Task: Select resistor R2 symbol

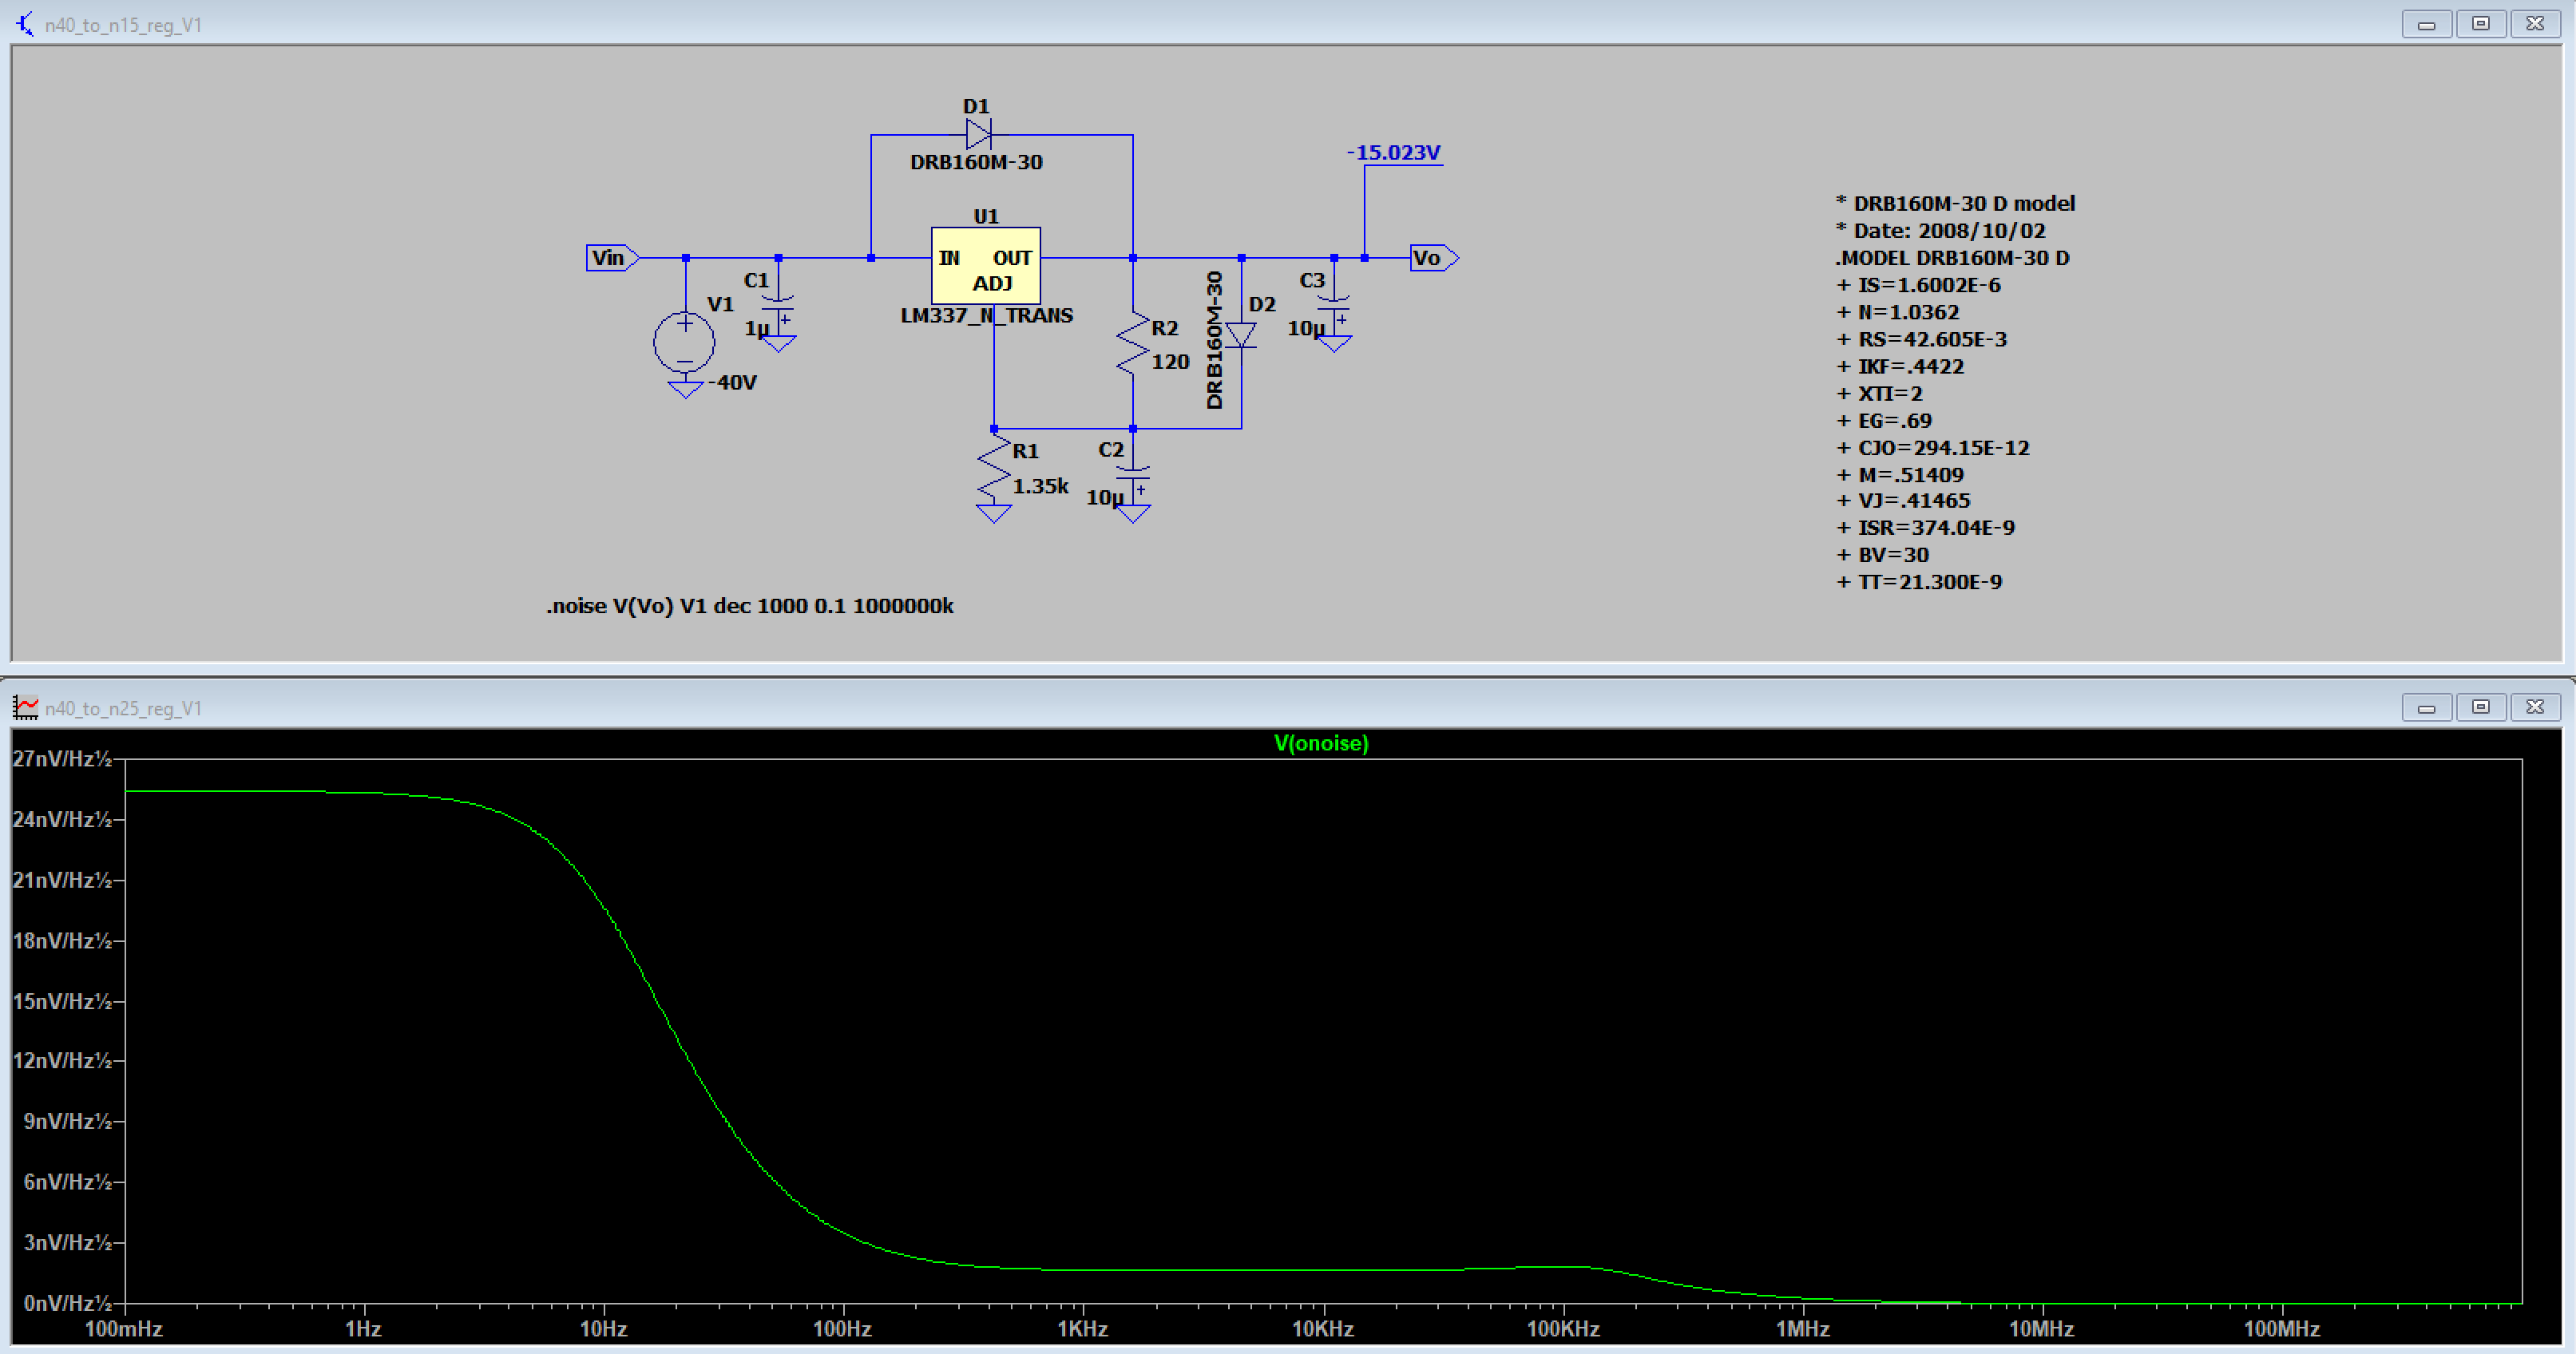Action: point(1133,343)
